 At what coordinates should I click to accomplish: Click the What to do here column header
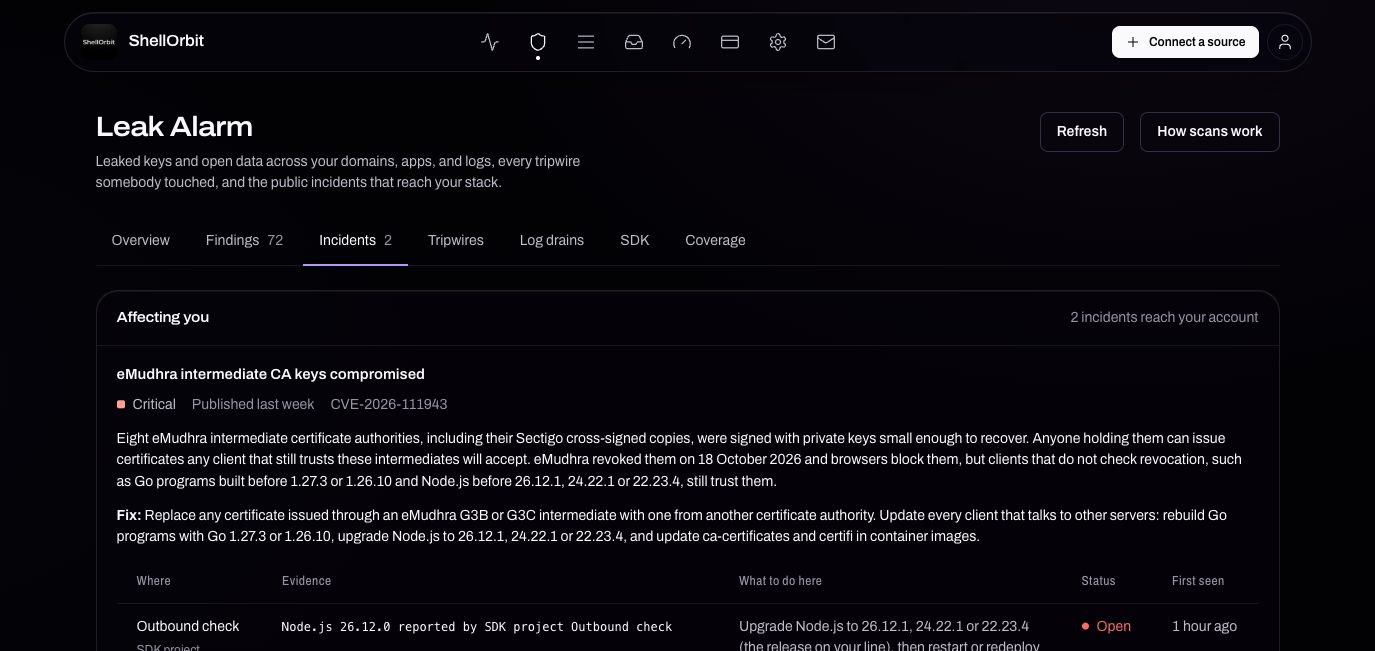pyautogui.click(x=780, y=581)
